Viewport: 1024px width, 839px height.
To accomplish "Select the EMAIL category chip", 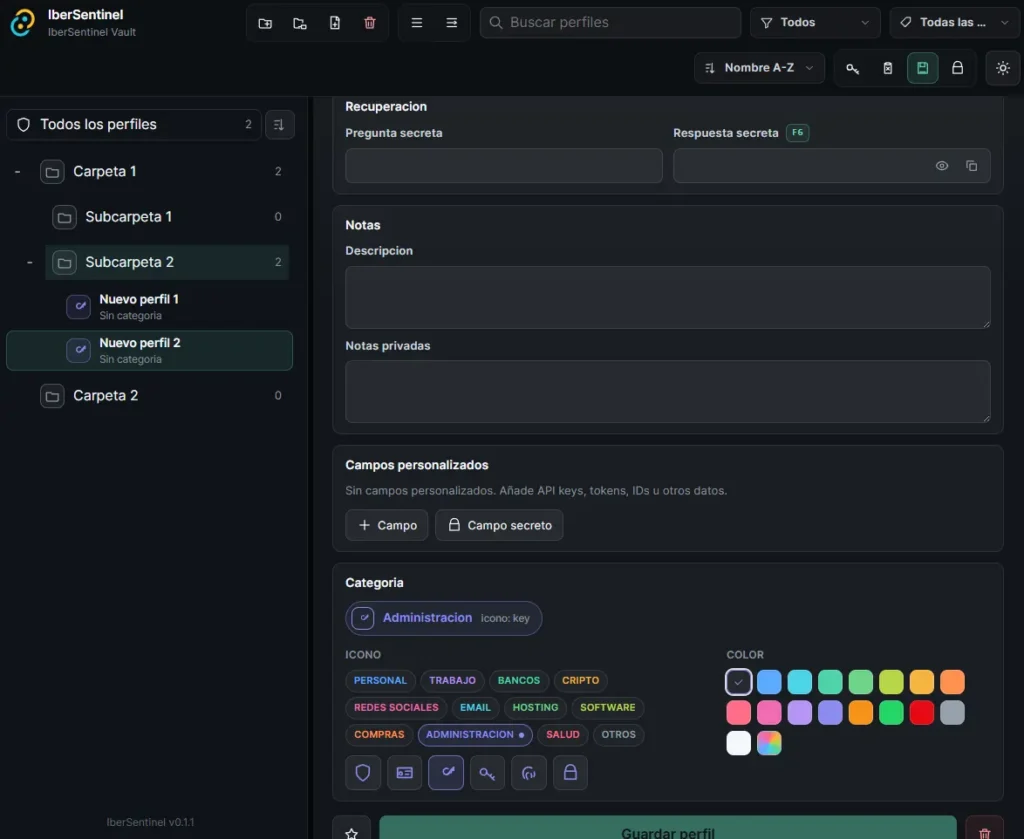I will 475,708.
